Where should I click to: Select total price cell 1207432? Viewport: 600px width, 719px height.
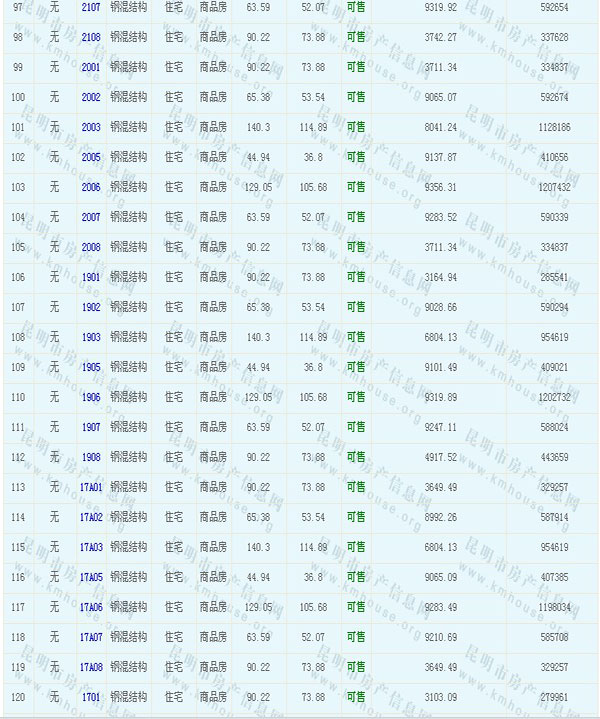click(x=554, y=187)
